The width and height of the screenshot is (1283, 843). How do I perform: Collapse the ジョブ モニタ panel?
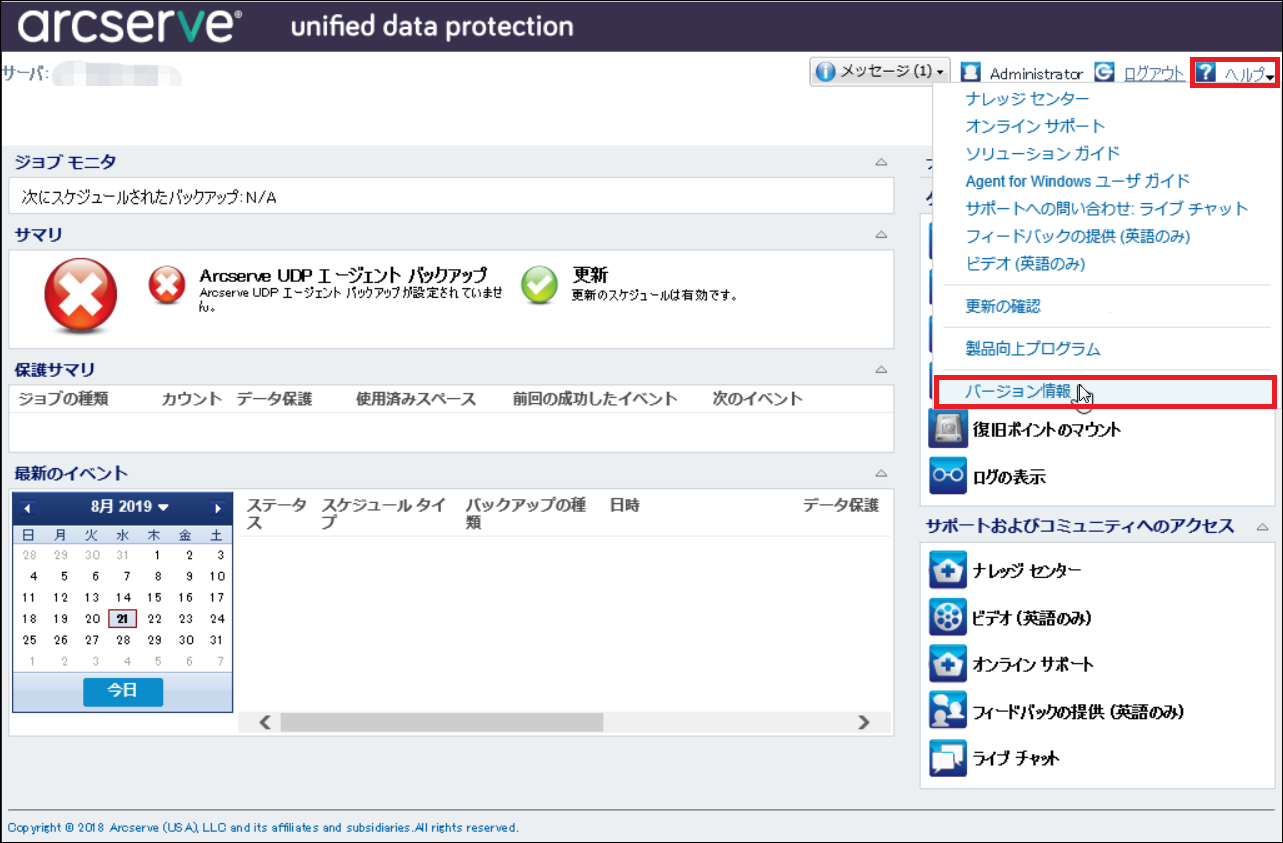[881, 162]
